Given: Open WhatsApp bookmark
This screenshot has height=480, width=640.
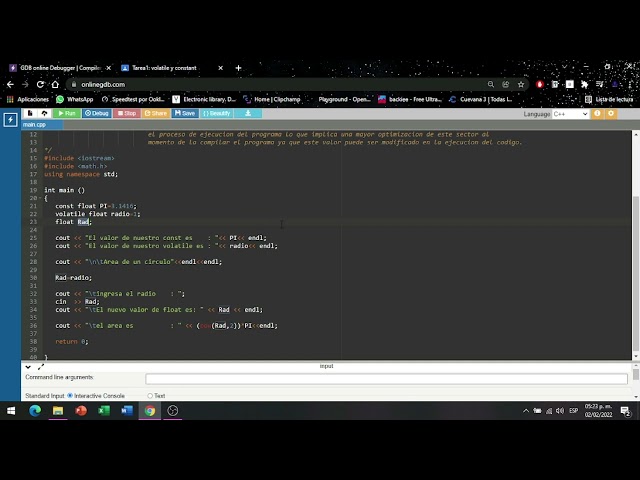Looking at the screenshot, I should click(x=75, y=99).
